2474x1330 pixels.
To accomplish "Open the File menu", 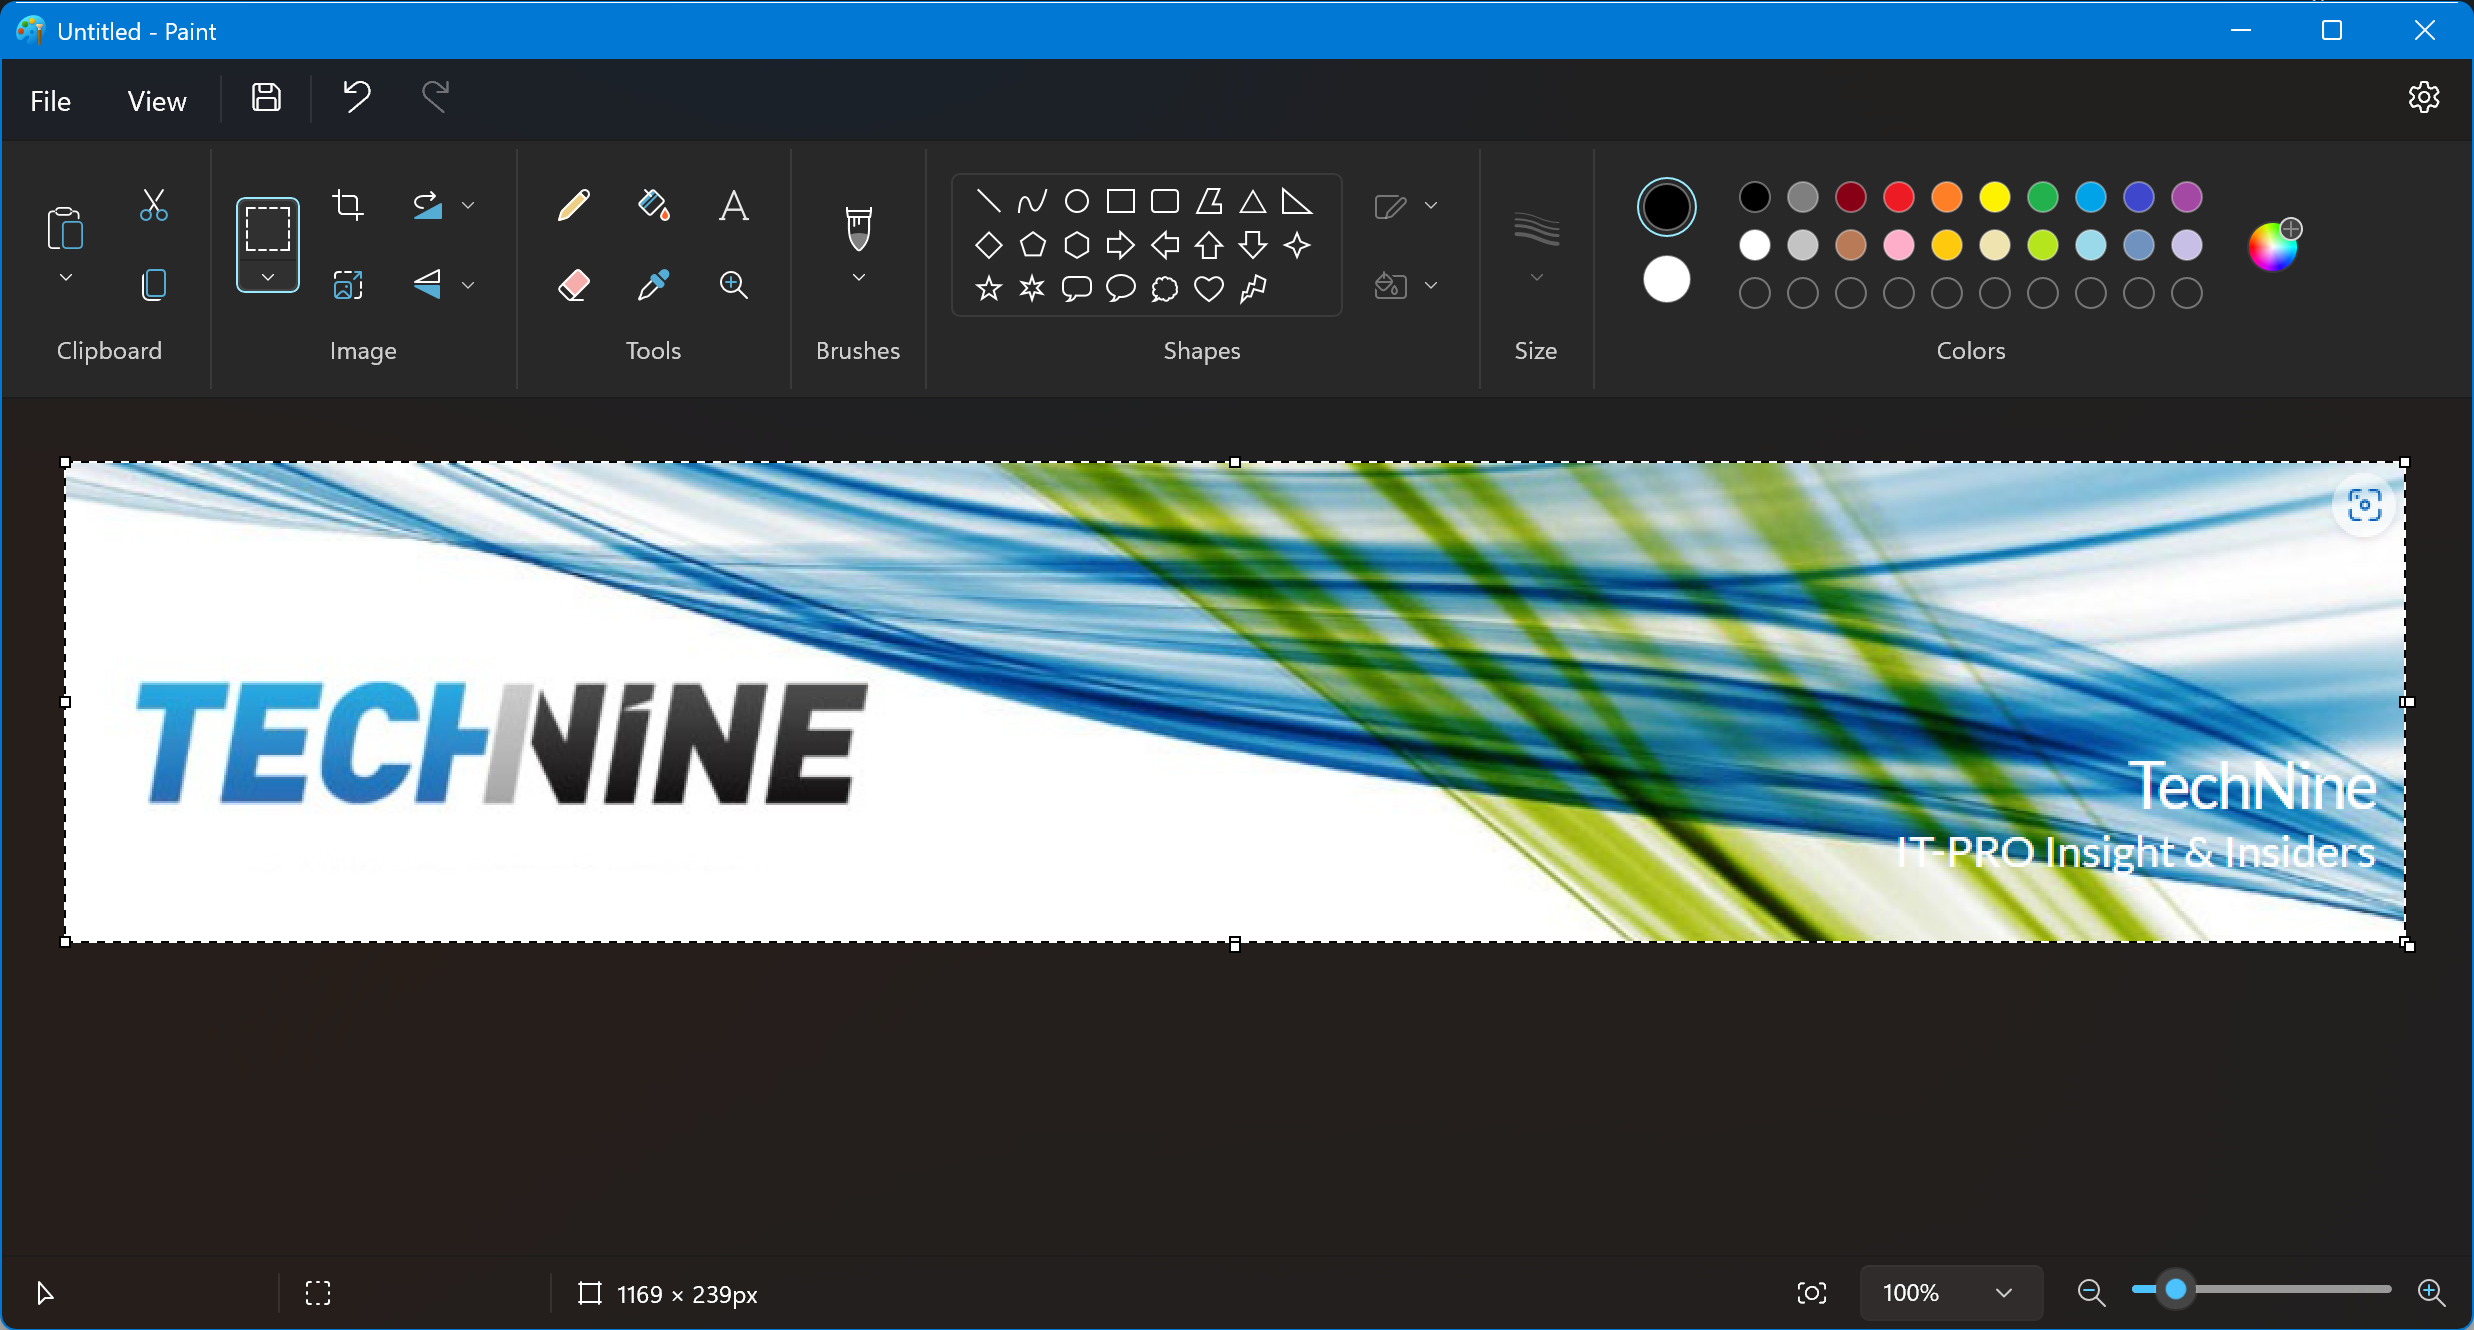I will (50, 101).
